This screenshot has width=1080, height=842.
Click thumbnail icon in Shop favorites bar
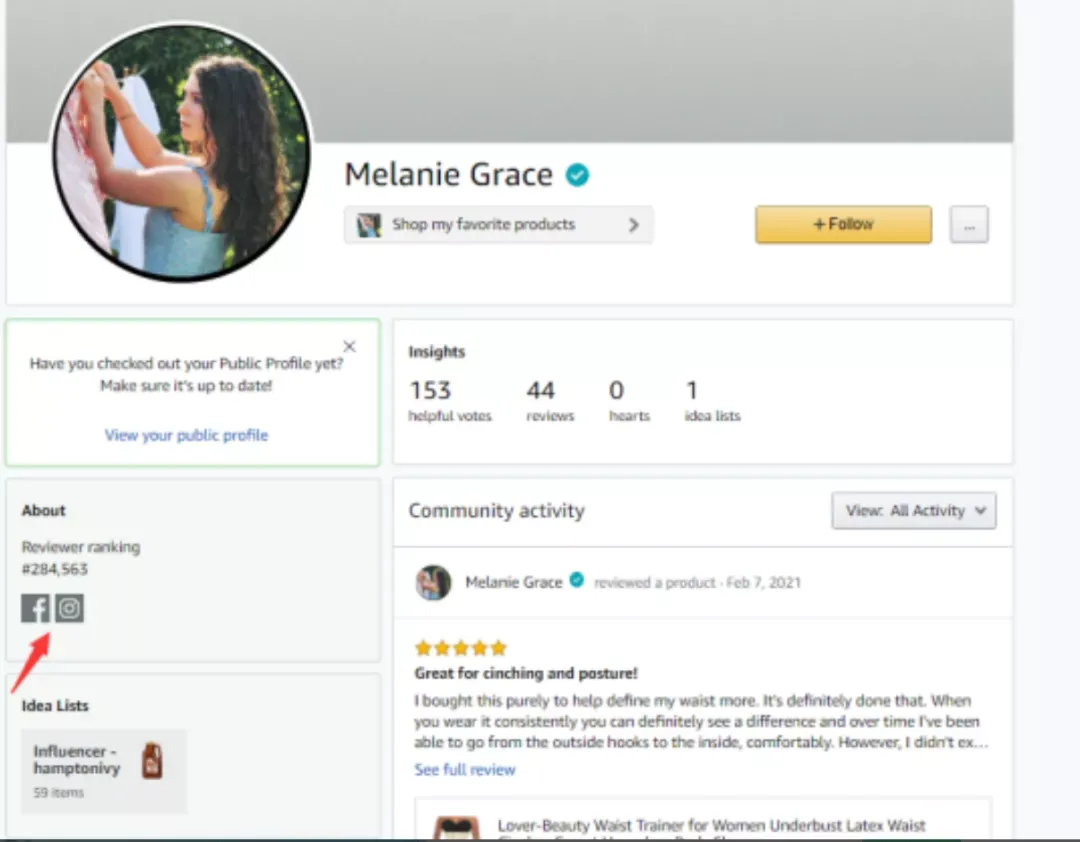pyautogui.click(x=368, y=225)
